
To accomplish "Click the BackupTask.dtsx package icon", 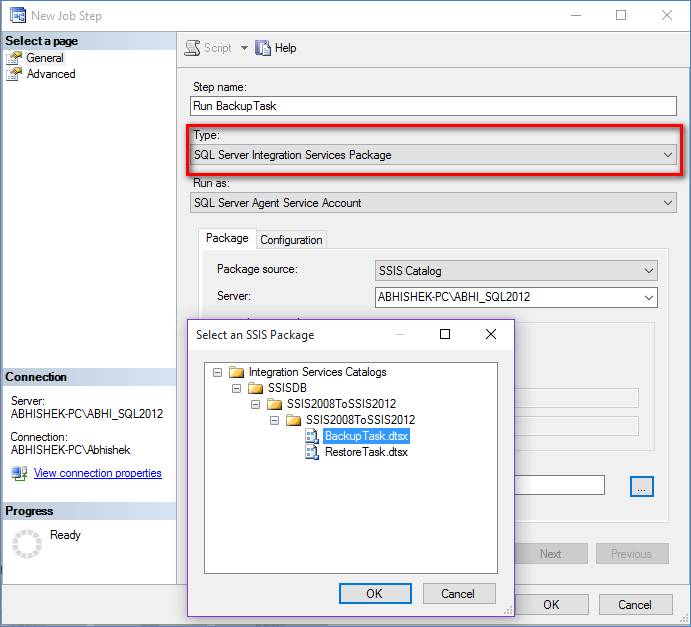I will pos(312,436).
